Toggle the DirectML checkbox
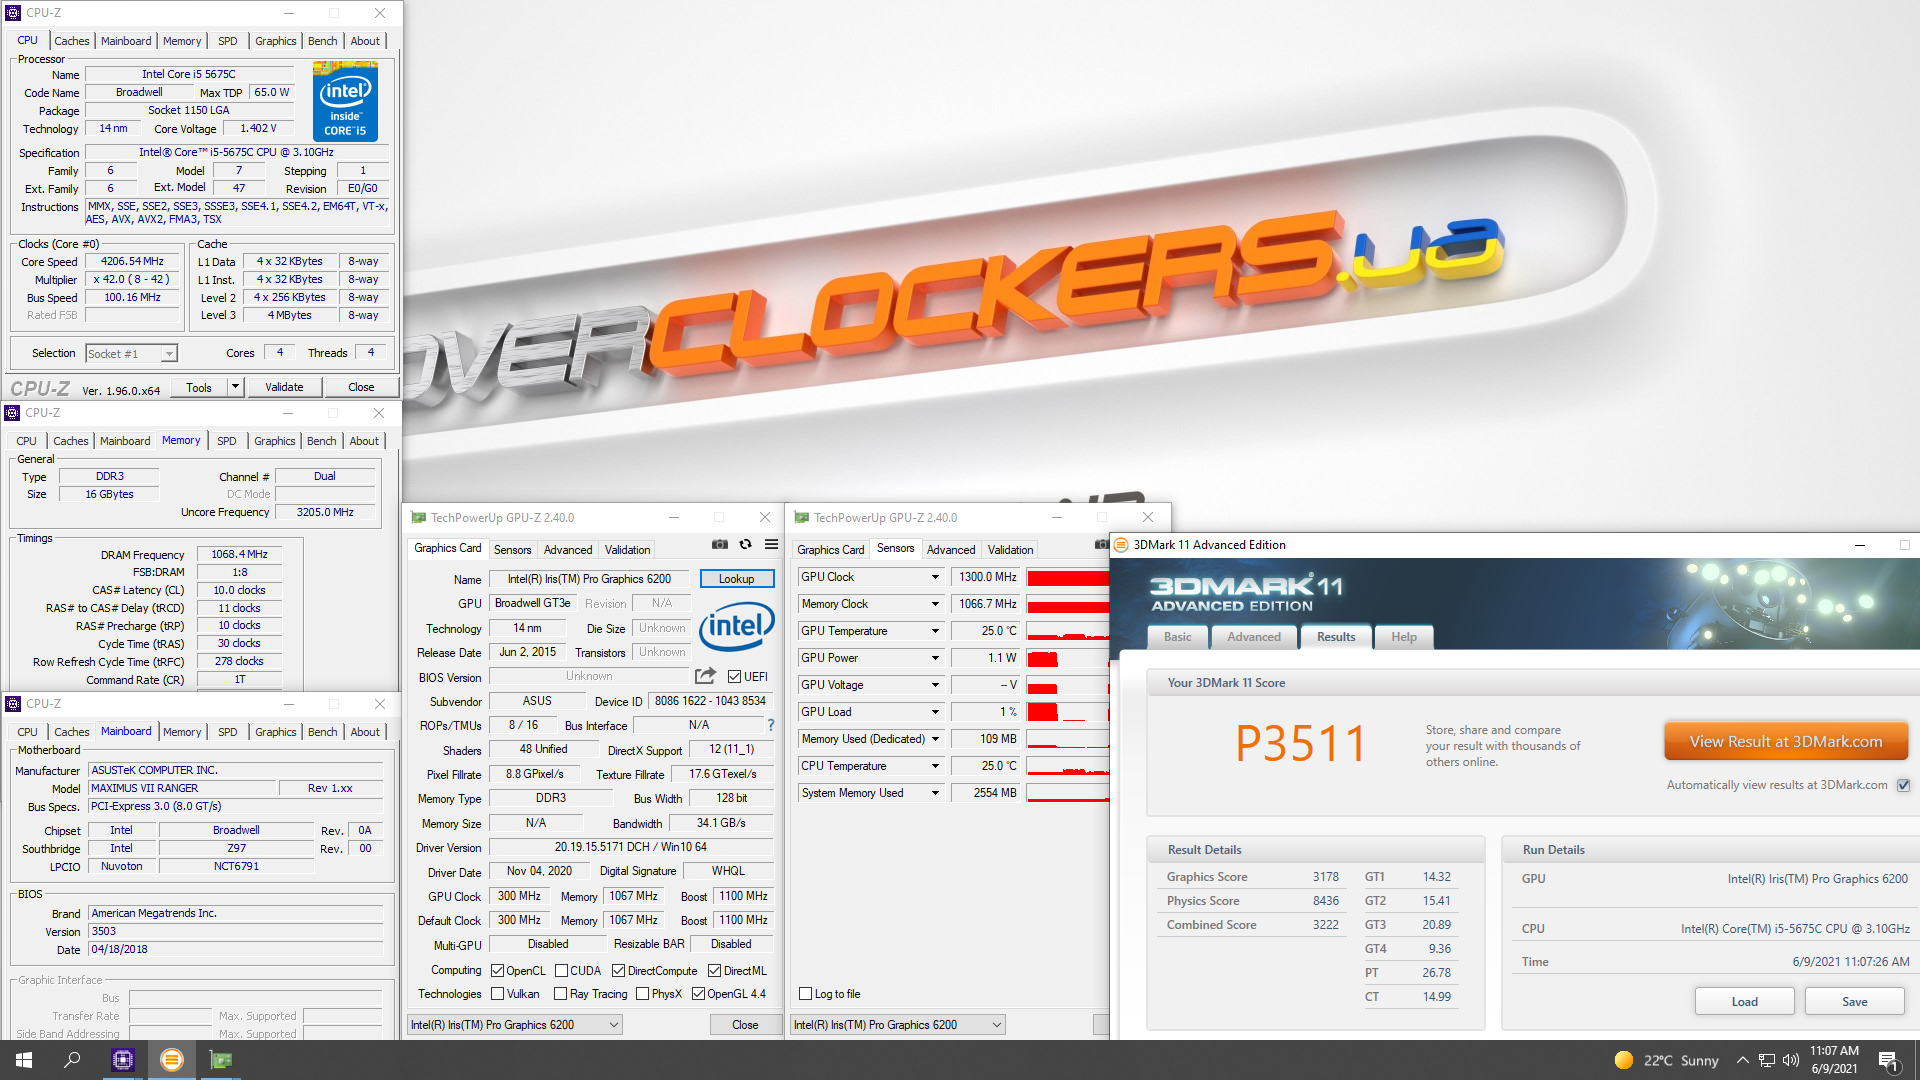1920x1080 pixels. [x=715, y=971]
